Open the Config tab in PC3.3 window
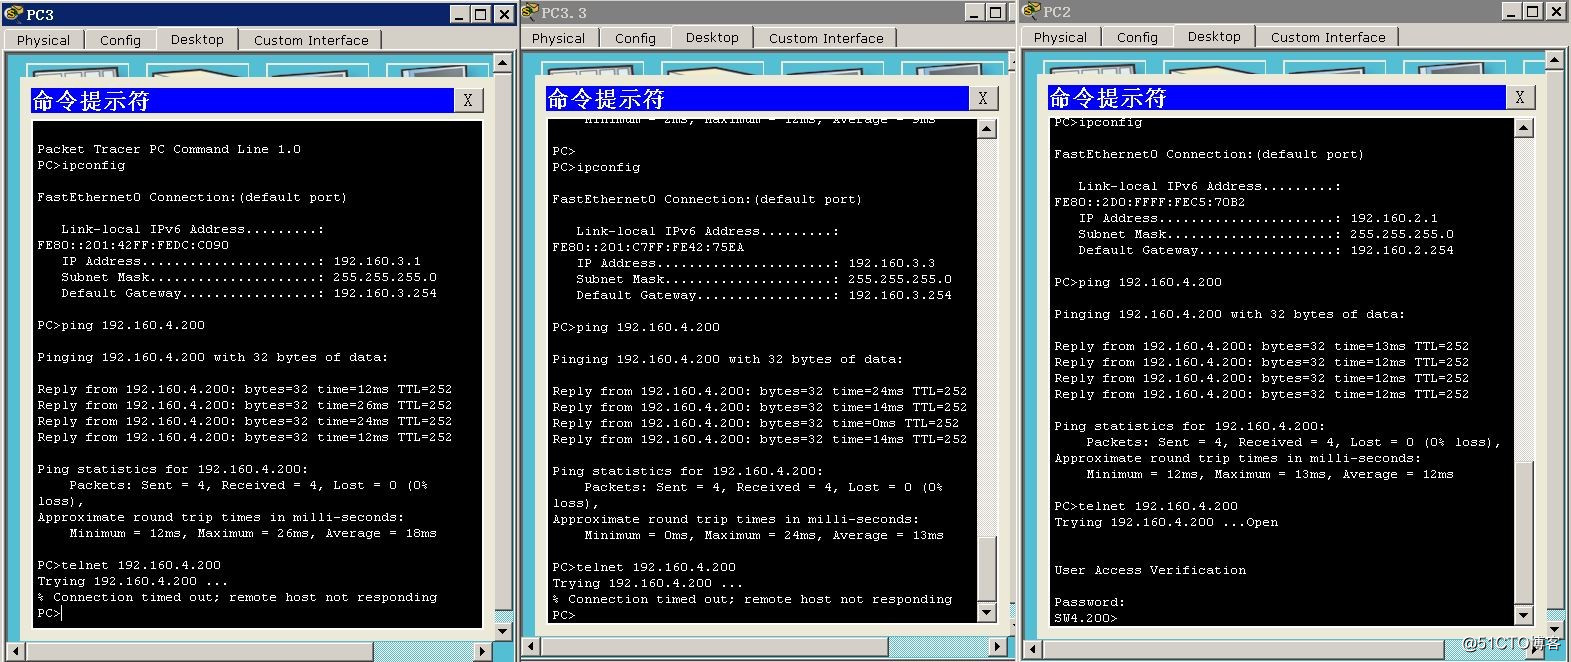This screenshot has width=1571, height=662. (x=635, y=38)
